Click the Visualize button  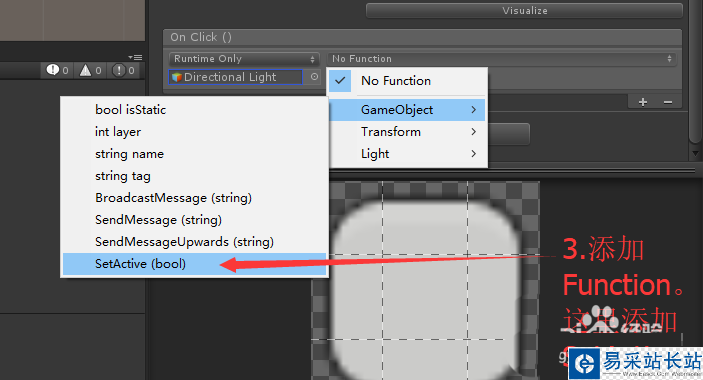coord(524,10)
